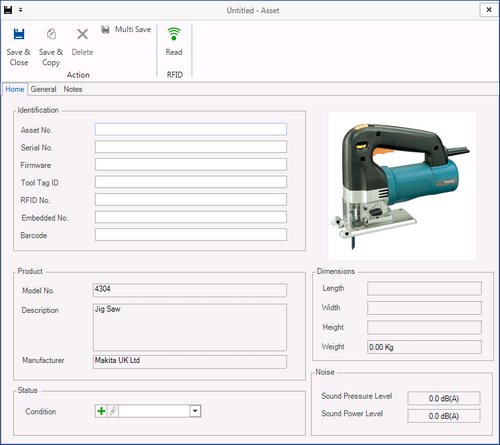This screenshot has height=445, width=500.
Task: Click the quick-access save icon in title bar
Action: pos(8,10)
